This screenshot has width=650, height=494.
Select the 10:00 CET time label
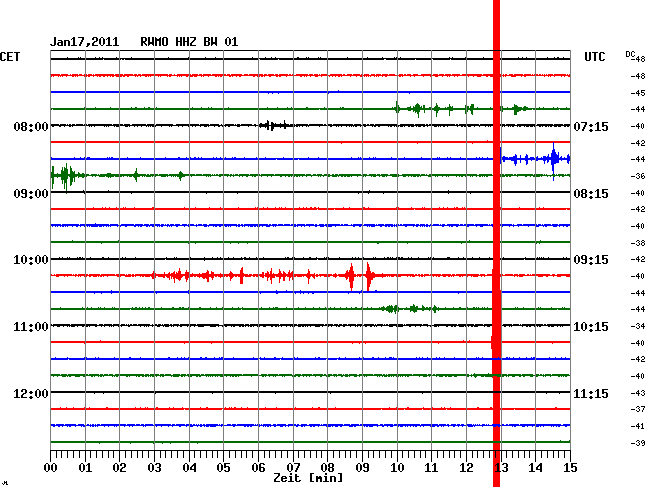point(31,260)
